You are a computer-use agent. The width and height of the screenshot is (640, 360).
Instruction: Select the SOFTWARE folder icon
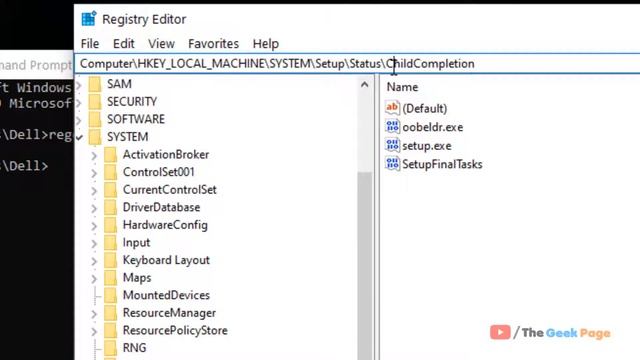(x=95, y=119)
